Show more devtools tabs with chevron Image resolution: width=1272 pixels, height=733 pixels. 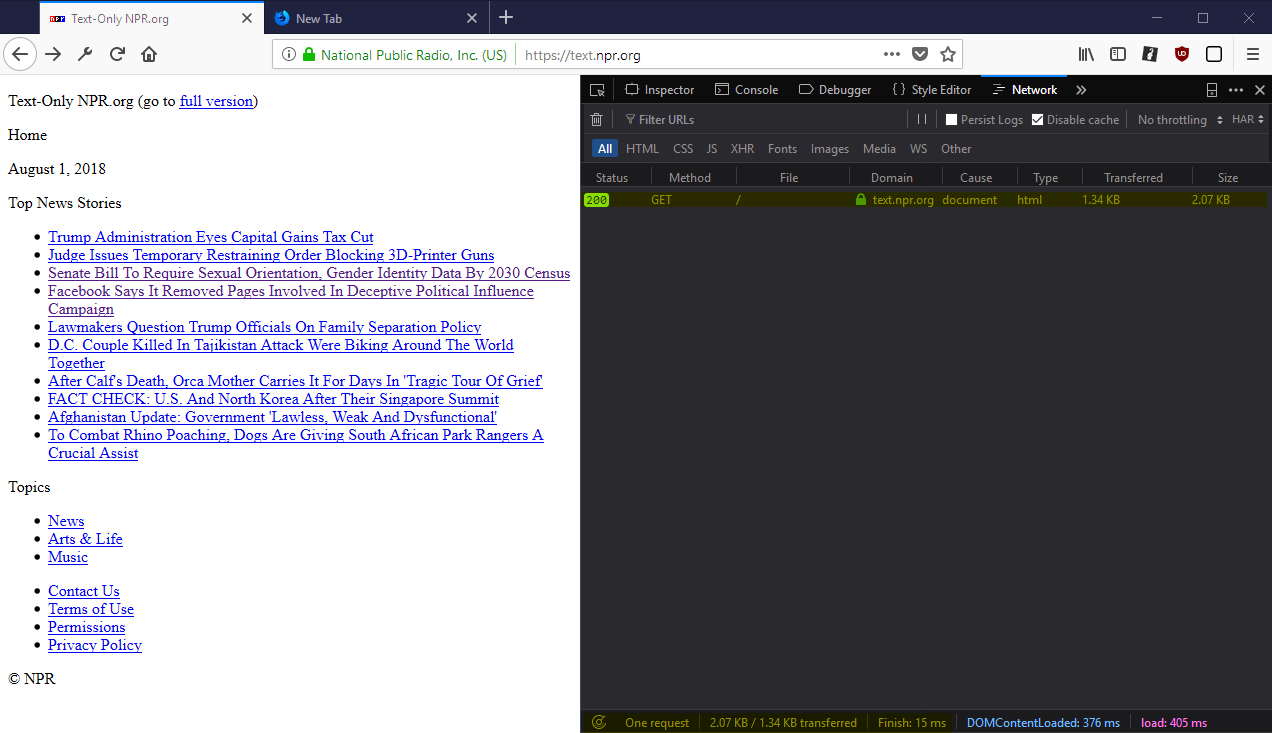[x=1081, y=90]
